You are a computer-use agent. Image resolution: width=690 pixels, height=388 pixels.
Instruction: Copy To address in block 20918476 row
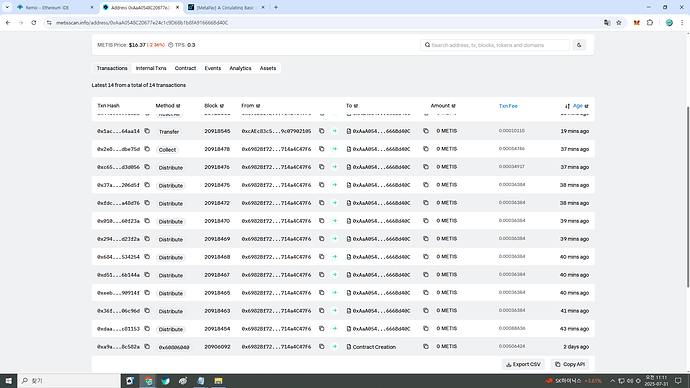[x=426, y=167]
